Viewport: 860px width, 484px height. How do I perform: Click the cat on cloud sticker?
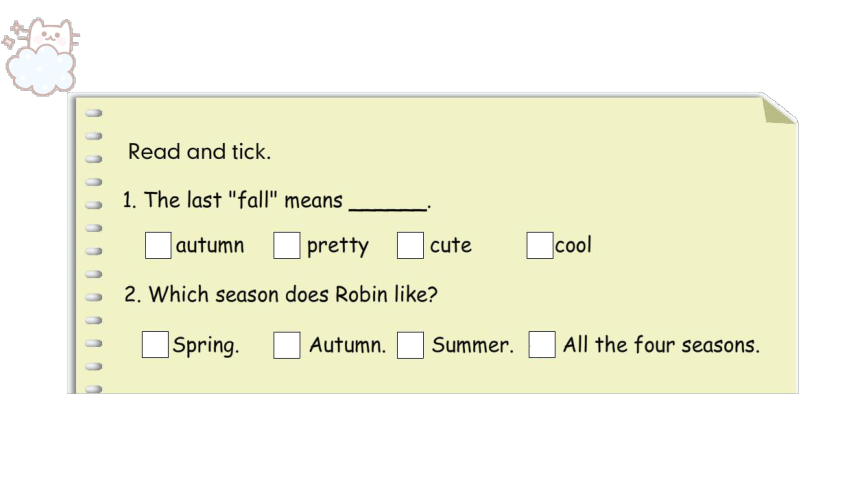point(40,57)
